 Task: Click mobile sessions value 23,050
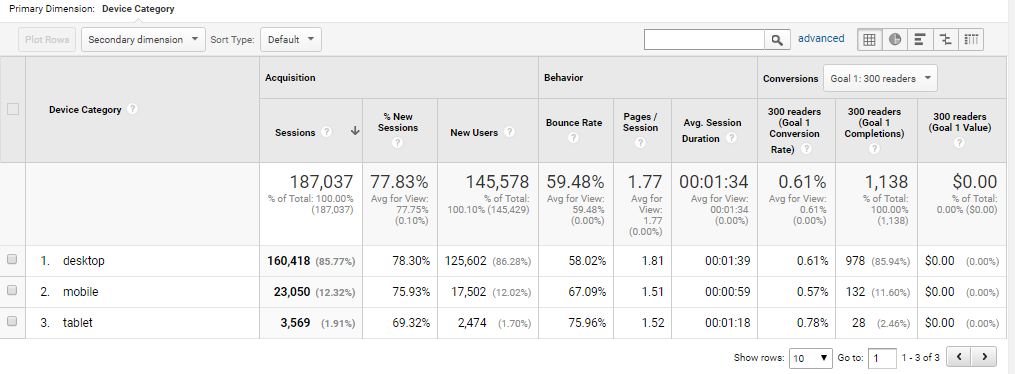(292, 292)
